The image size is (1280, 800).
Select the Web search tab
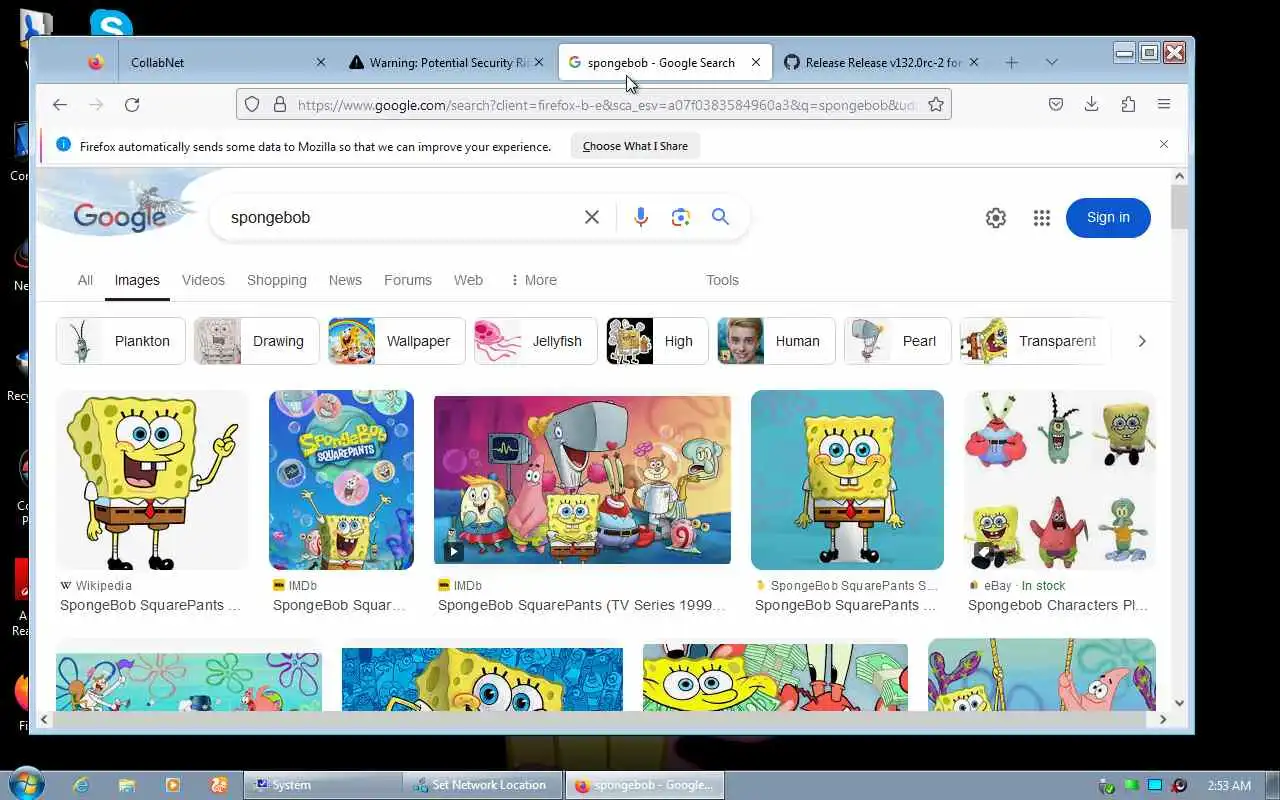[x=468, y=280]
